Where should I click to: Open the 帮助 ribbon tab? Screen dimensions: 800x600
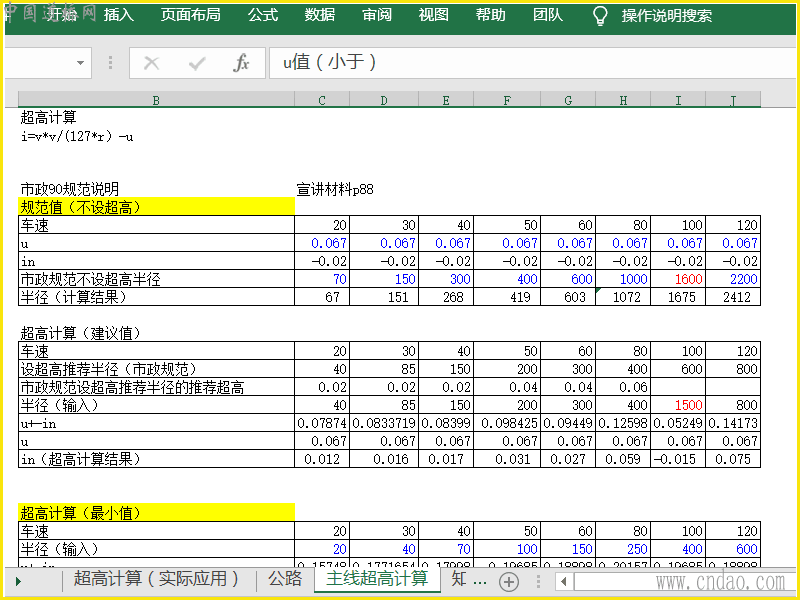pos(491,14)
